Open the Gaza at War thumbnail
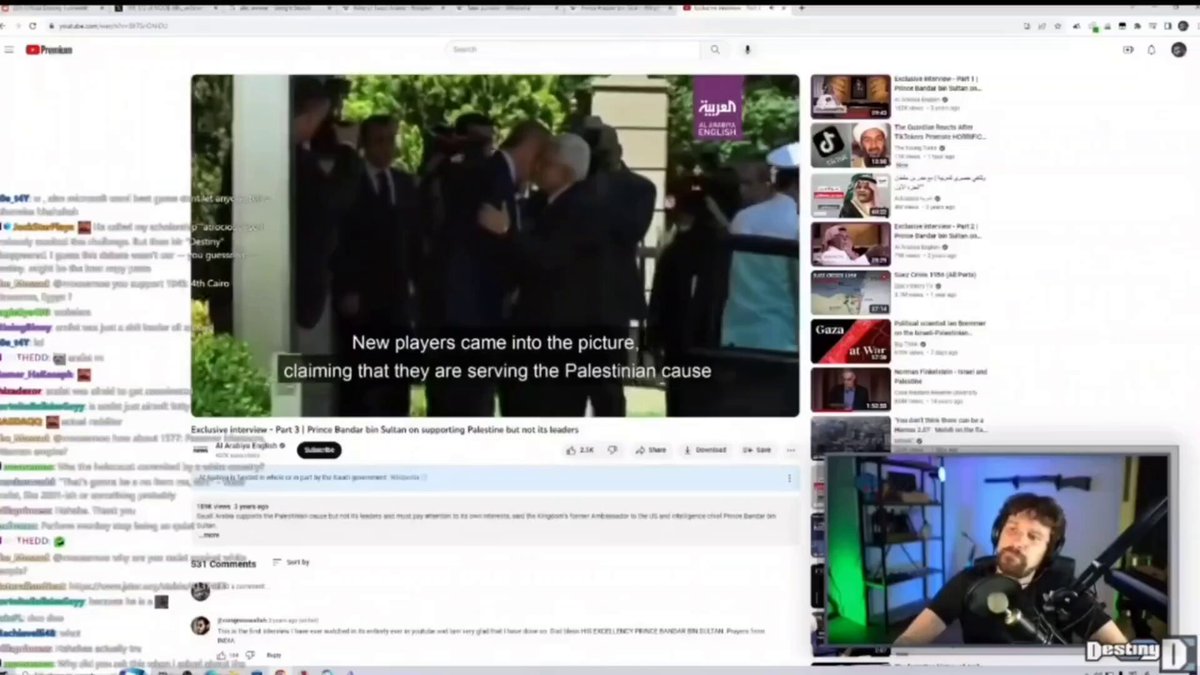 point(850,341)
